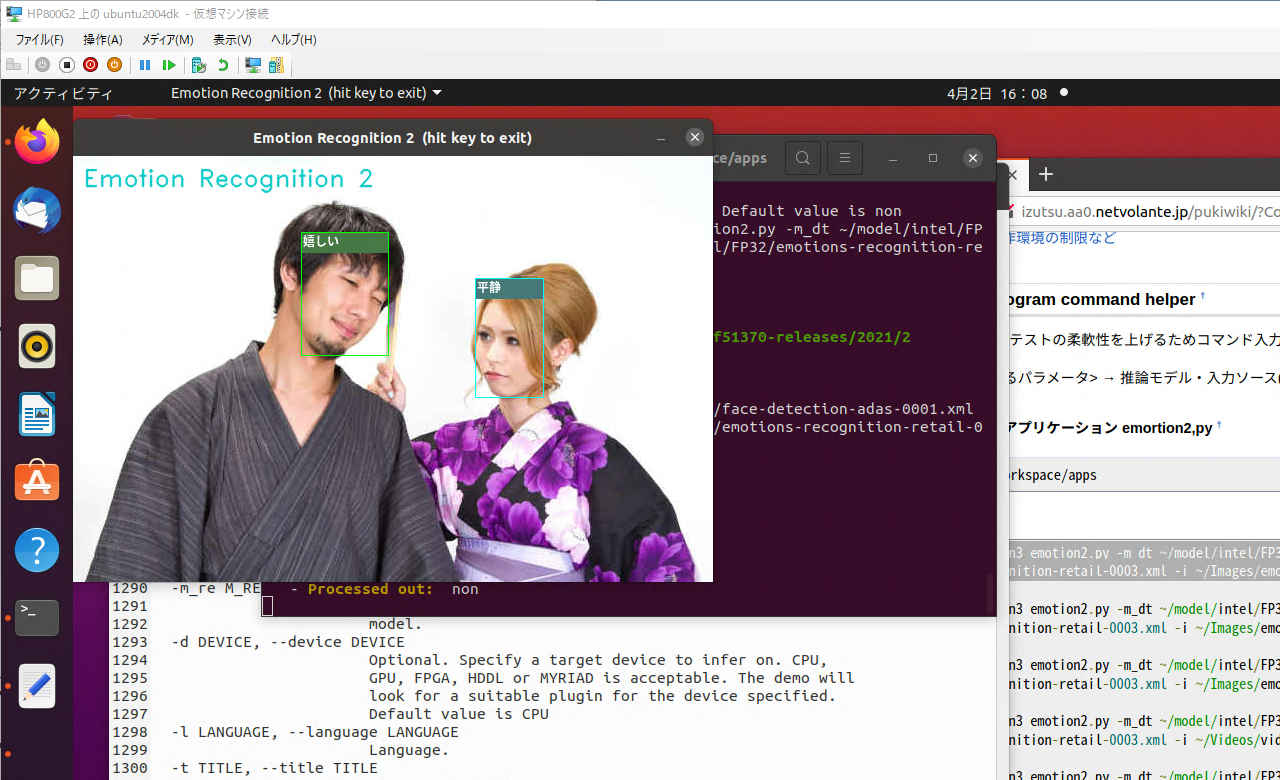Minimize the terminal window

point(894,158)
